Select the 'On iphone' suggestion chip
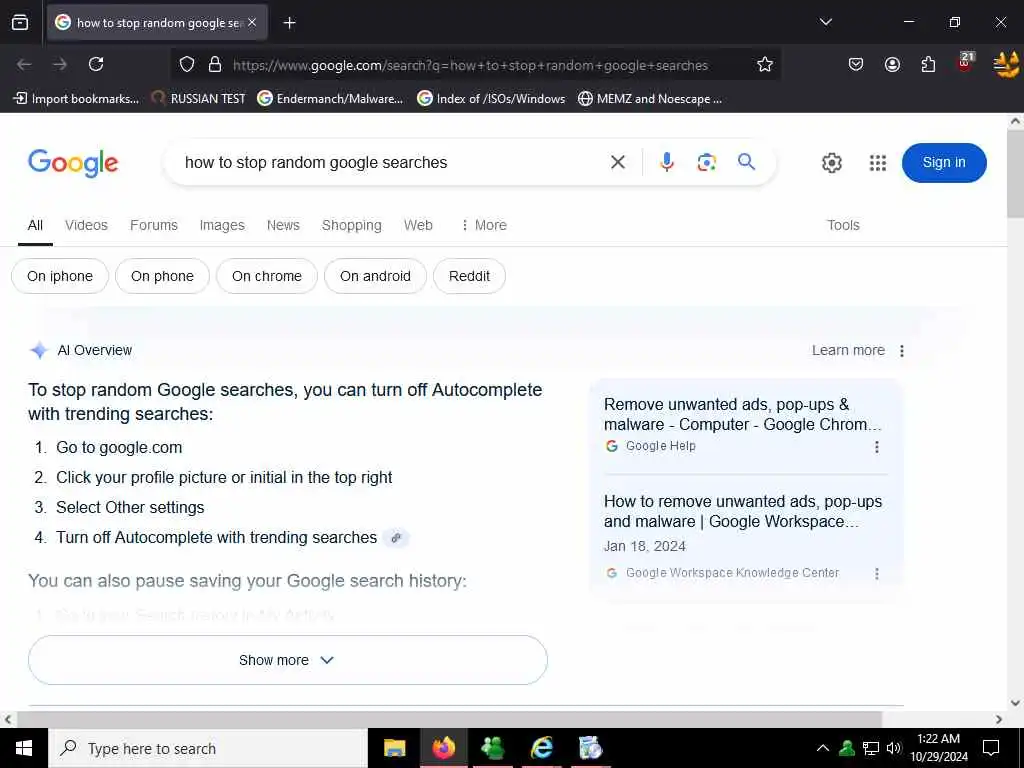1024x768 pixels. 60,276
